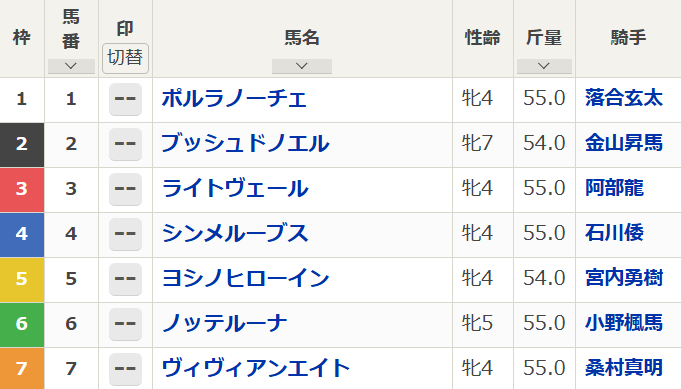This screenshot has width=682, height=389.
Task: Open horse page ヴィヴィアンエイト
Action: [256, 369]
